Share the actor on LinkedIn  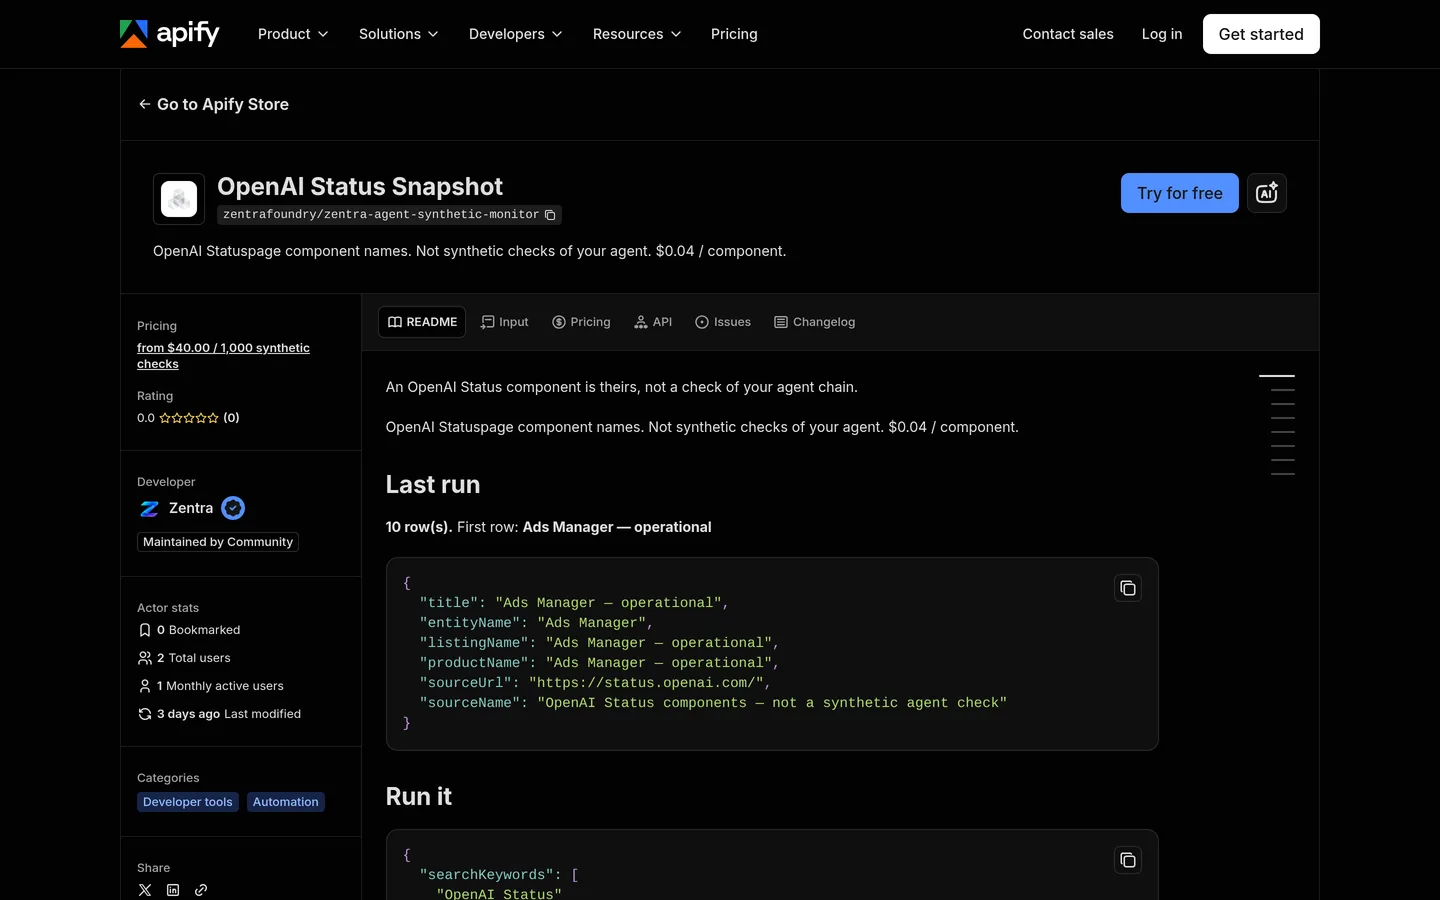click(x=173, y=890)
